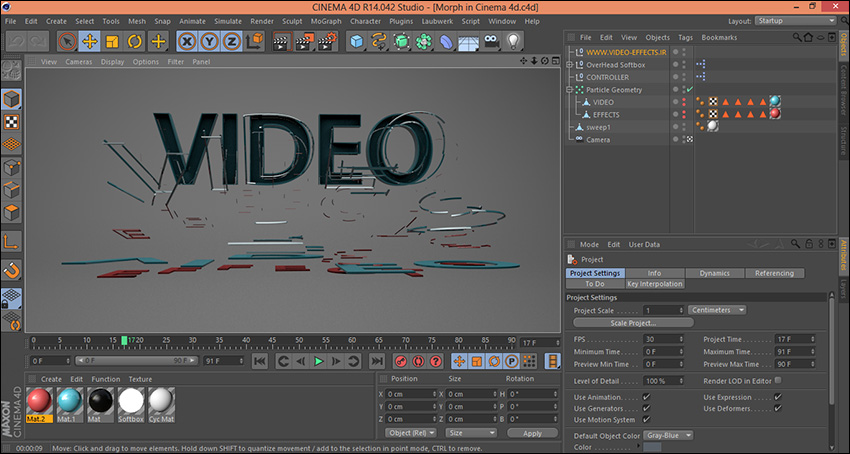Toggle Use Animation checkbox
The image size is (850, 454).
pos(646,397)
